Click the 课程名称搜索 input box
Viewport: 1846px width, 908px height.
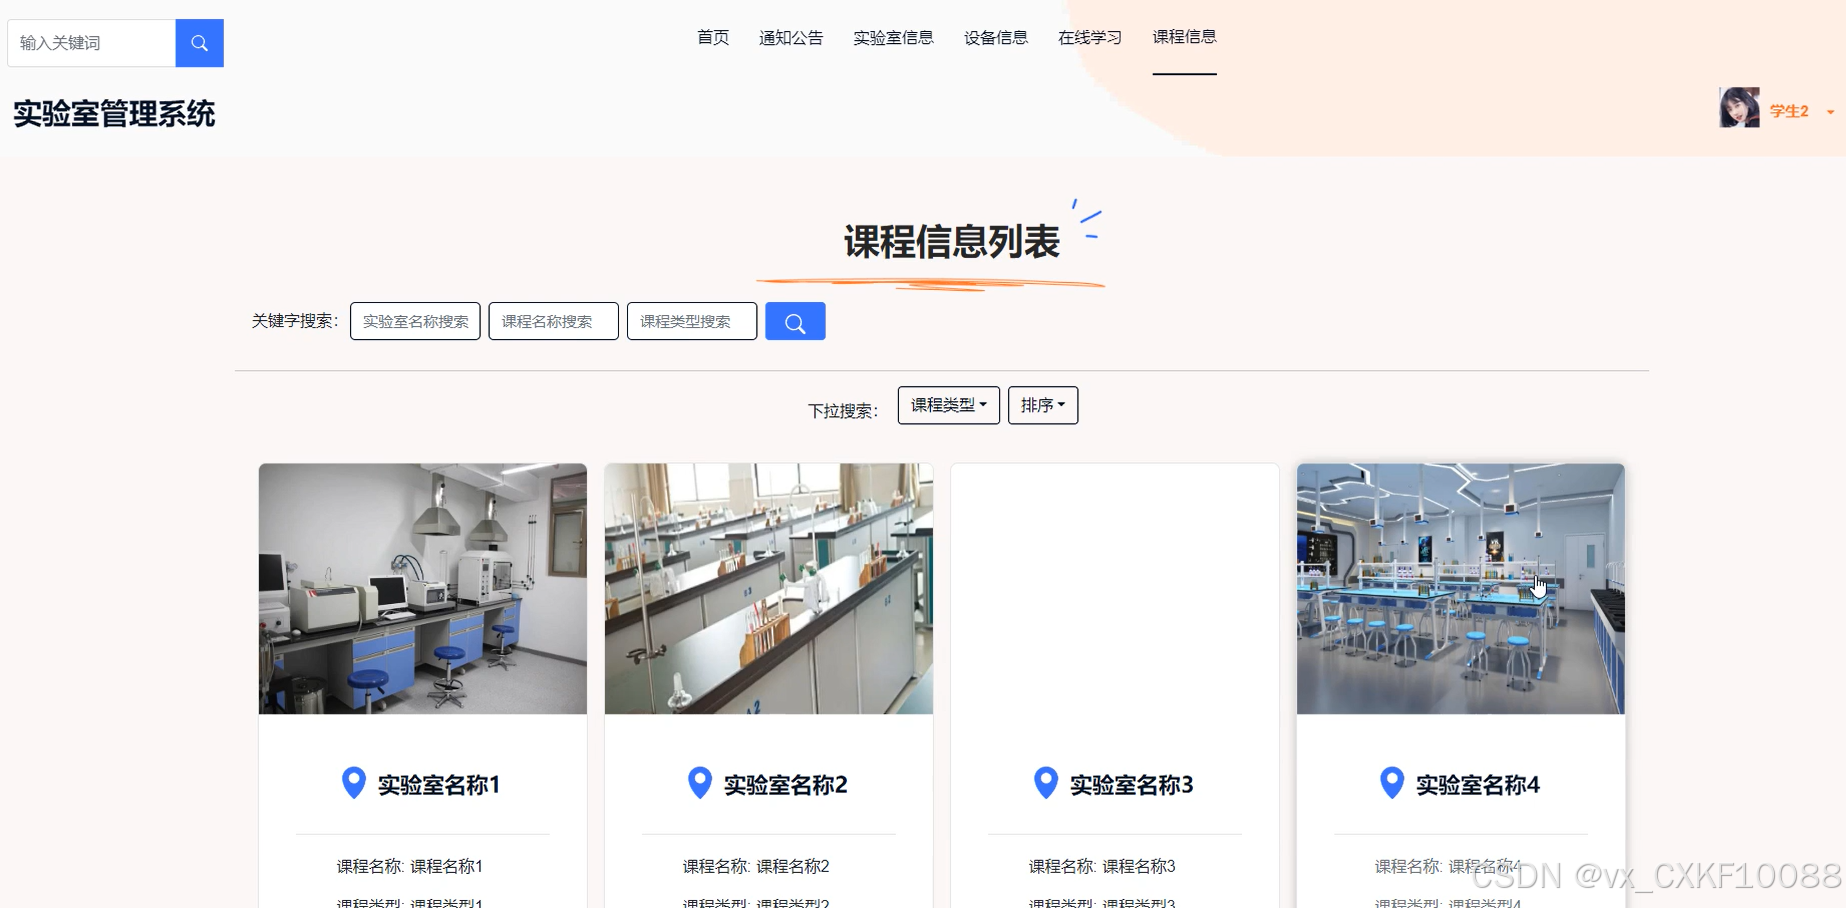tap(553, 321)
